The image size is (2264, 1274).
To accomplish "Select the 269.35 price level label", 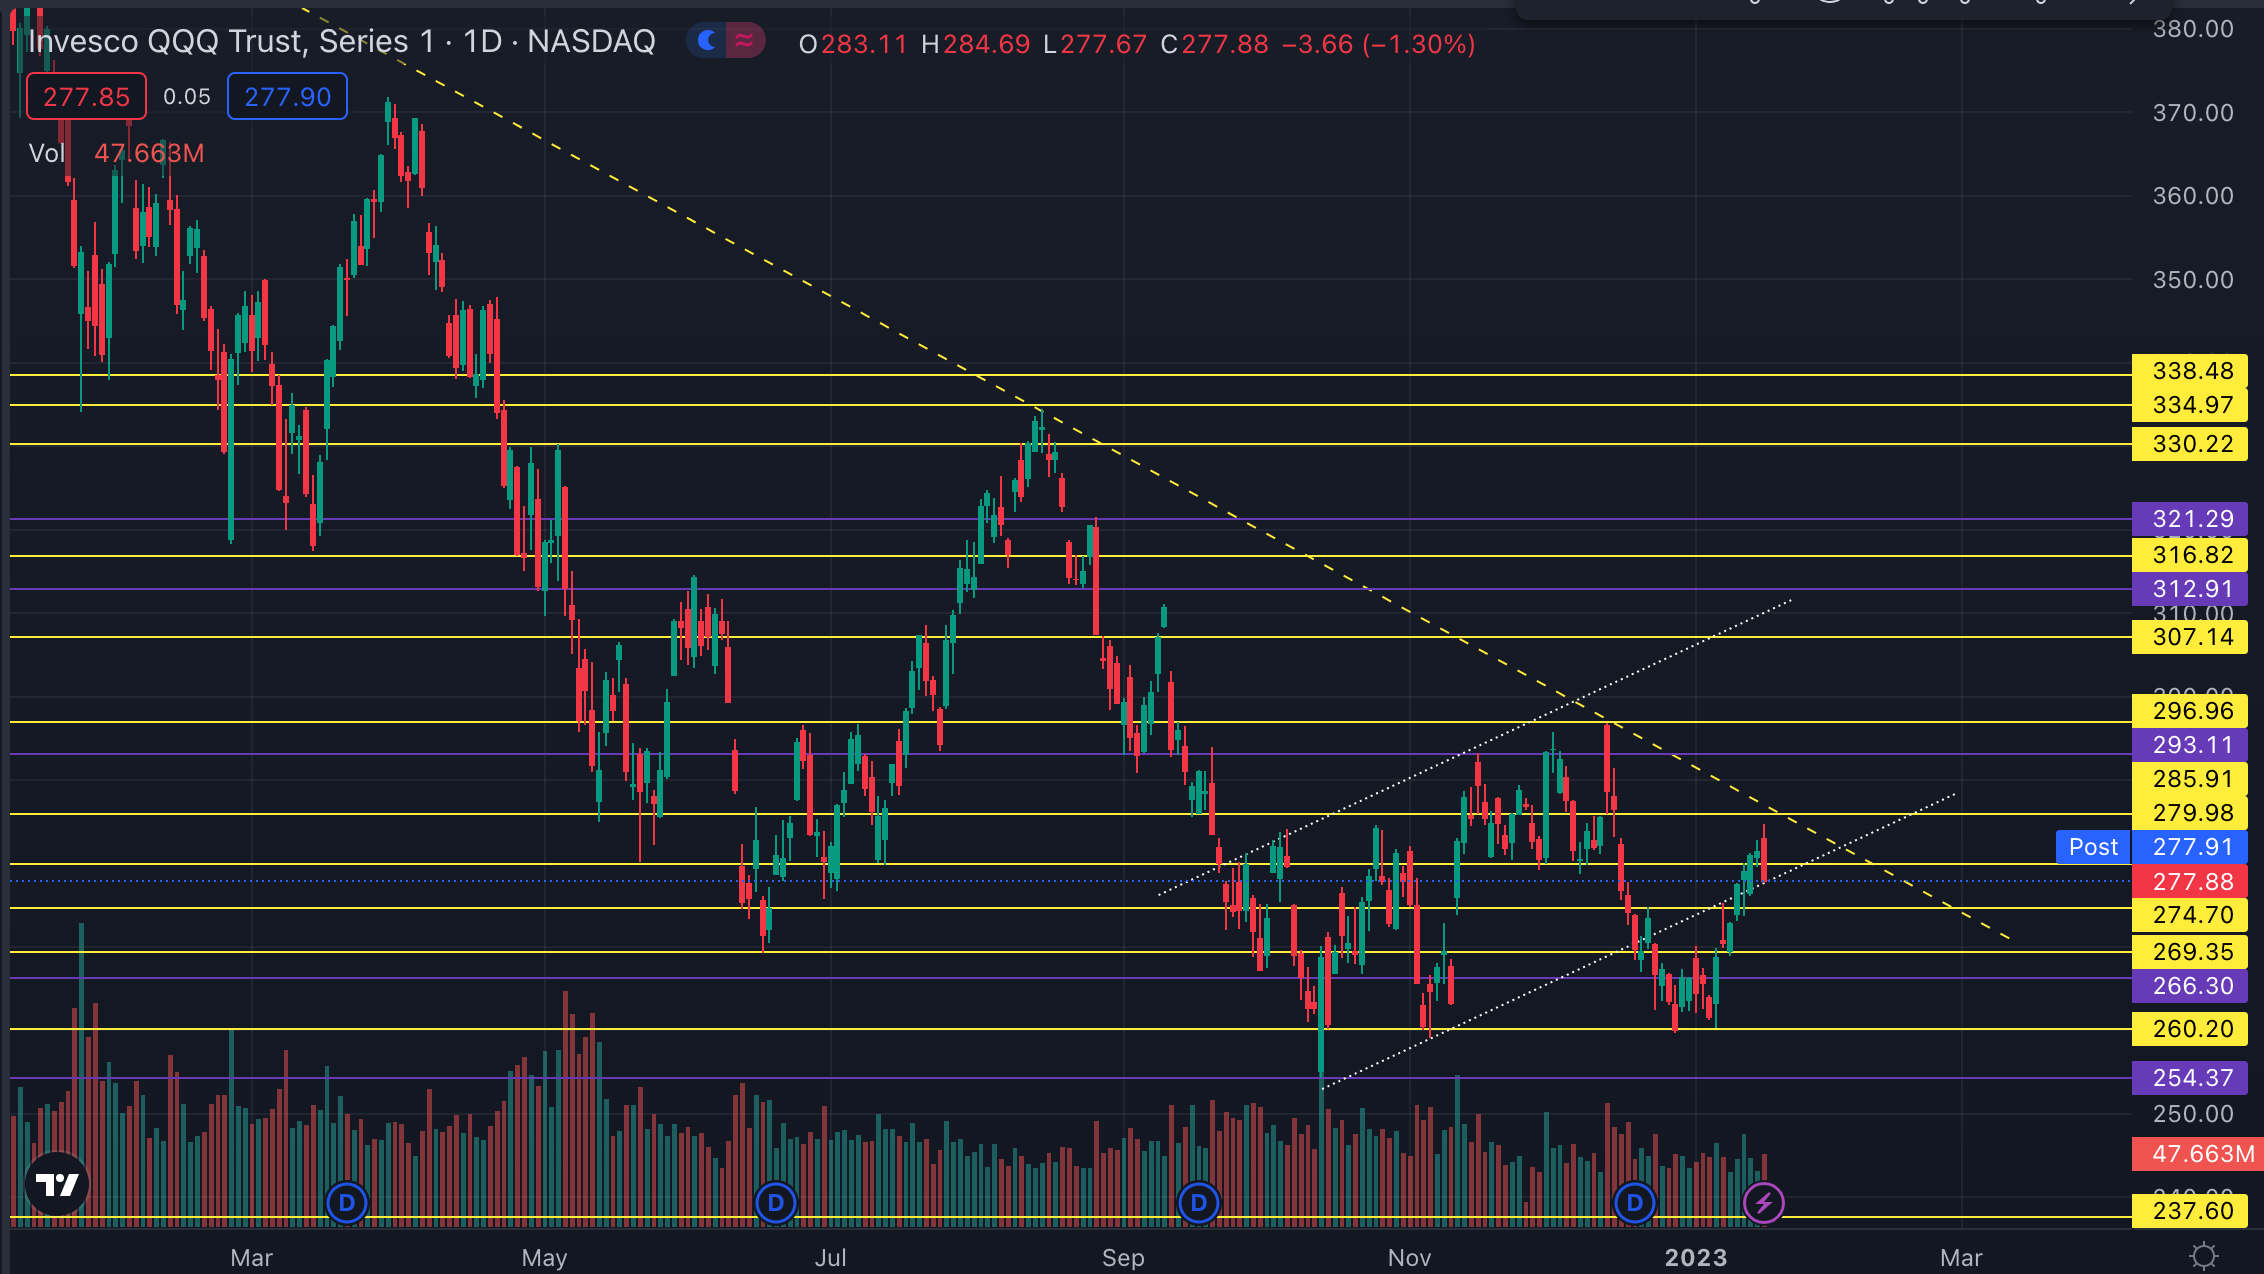I will 2189,952.
